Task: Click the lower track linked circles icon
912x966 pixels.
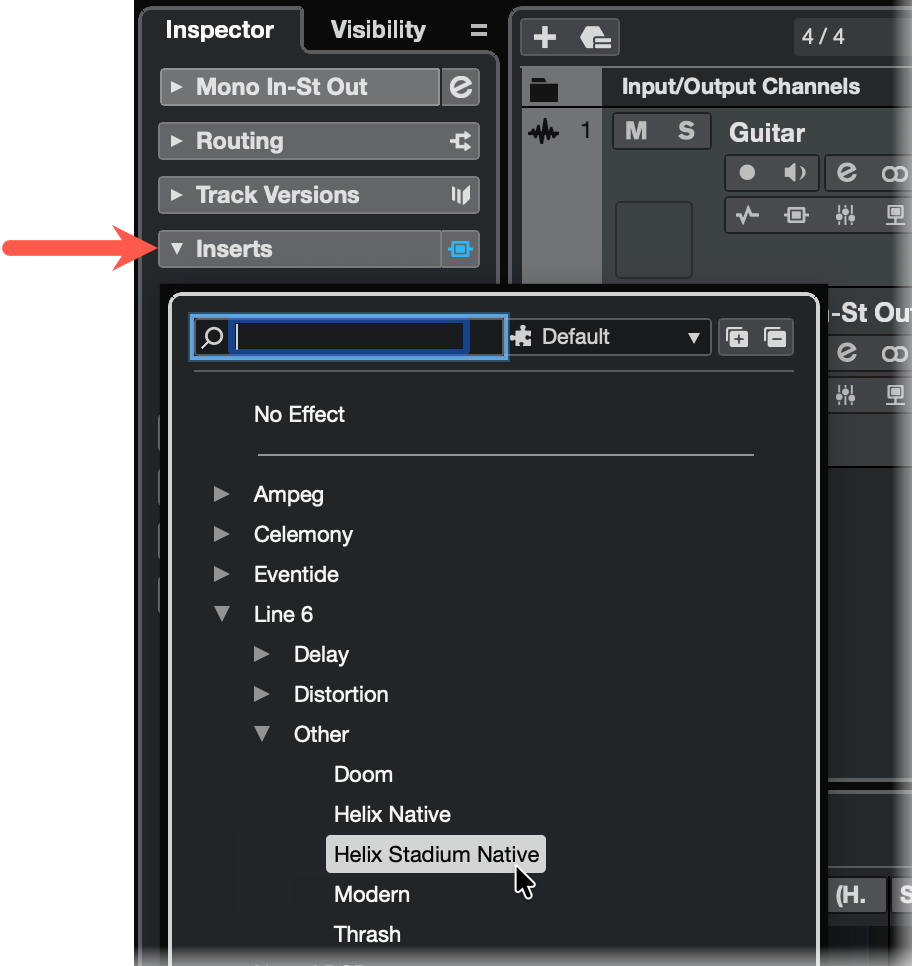Action: [x=894, y=354]
